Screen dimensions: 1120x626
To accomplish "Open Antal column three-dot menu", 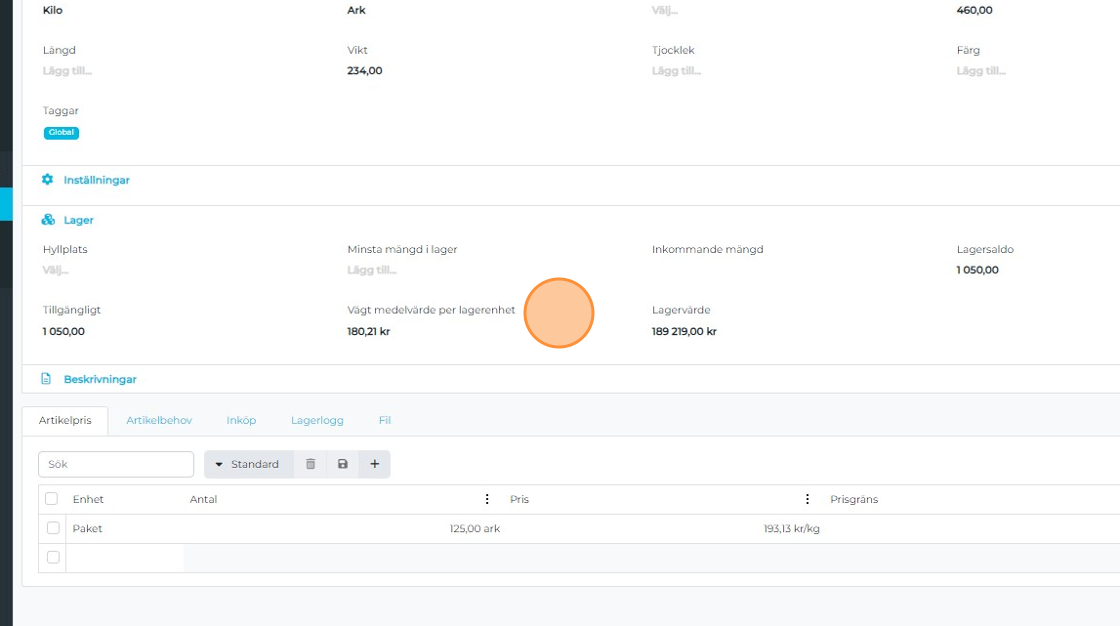I will click(487, 499).
